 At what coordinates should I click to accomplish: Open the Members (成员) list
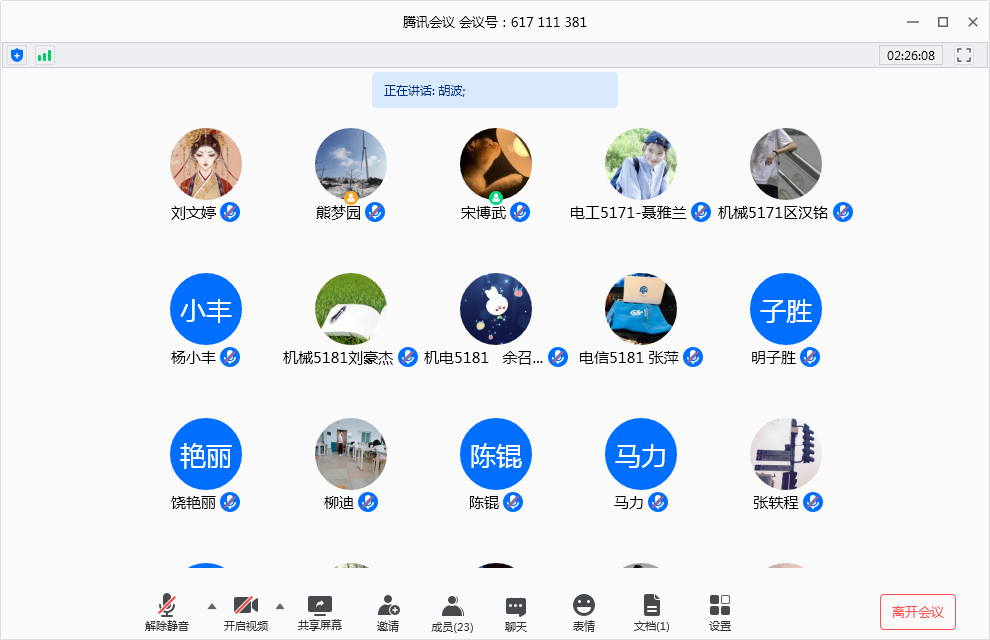tap(452, 612)
